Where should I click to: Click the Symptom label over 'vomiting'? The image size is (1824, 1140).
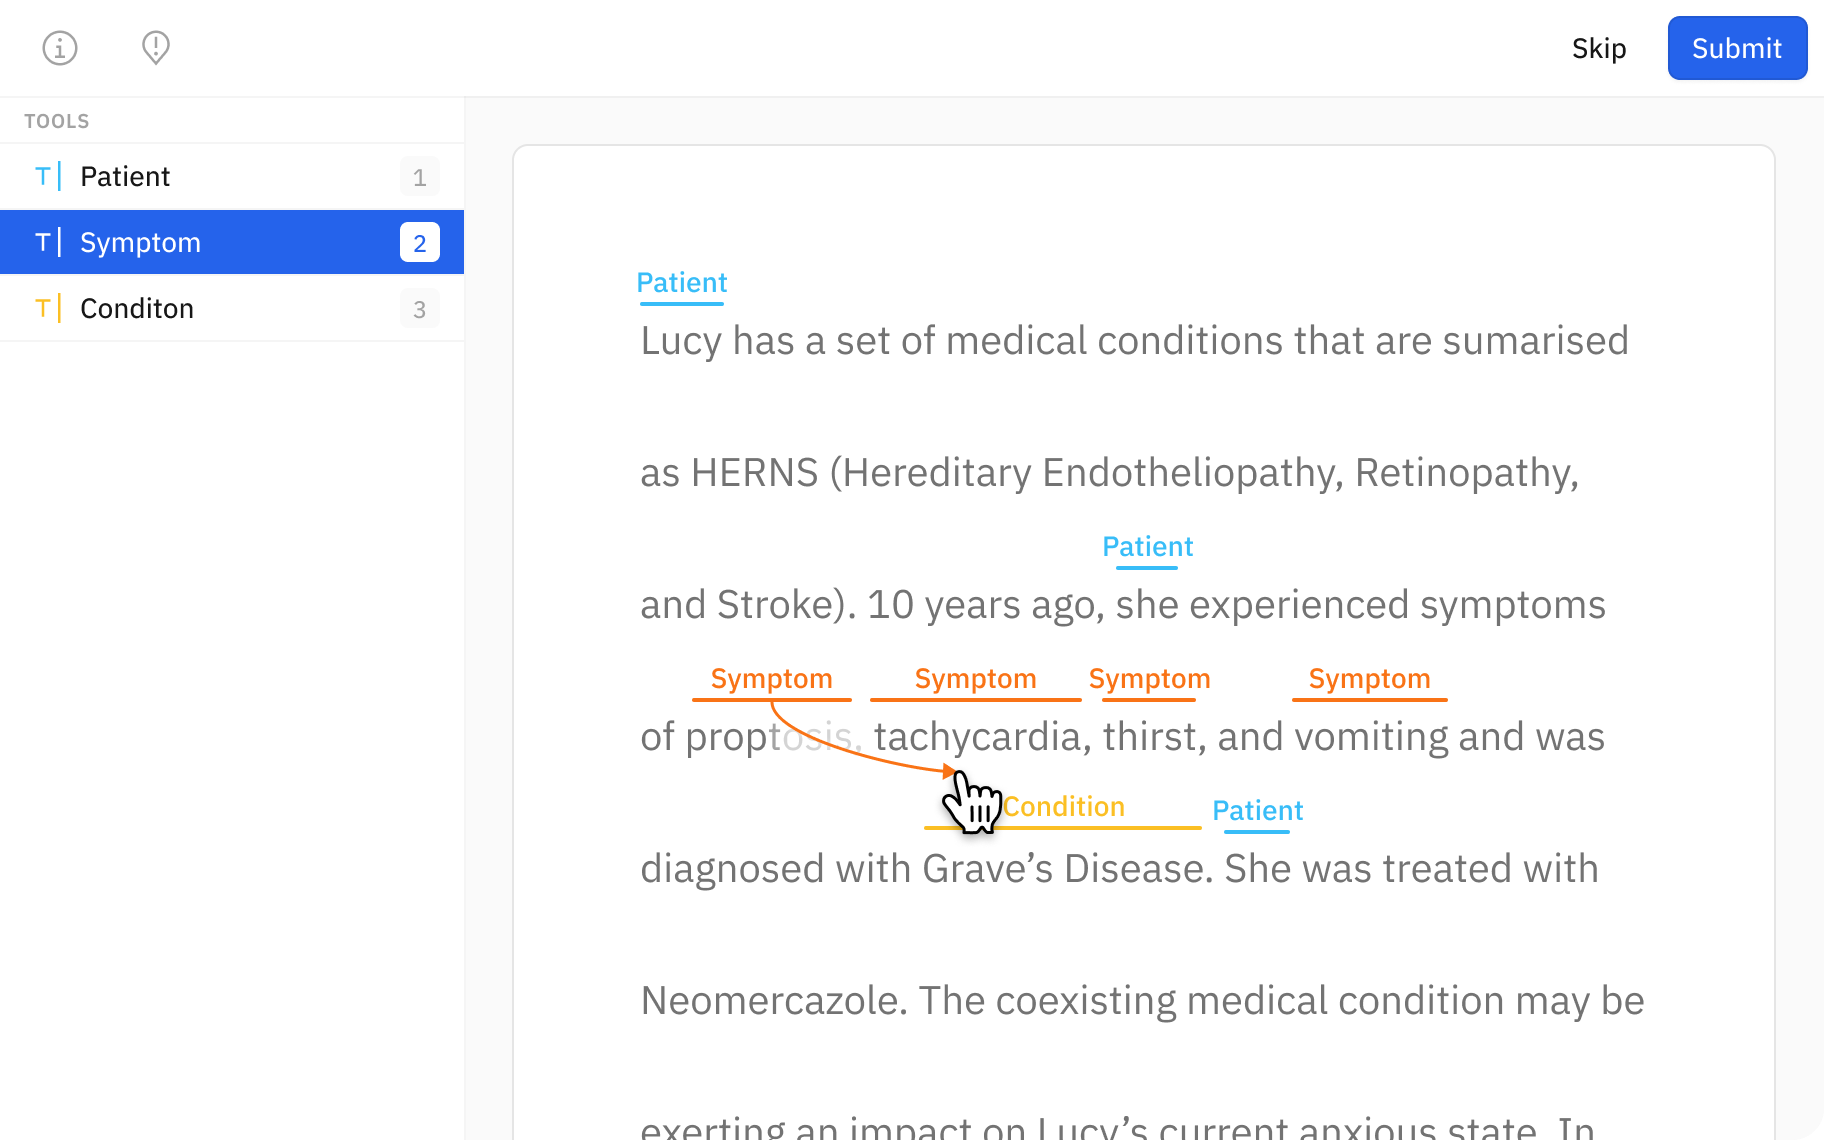[1369, 678]
